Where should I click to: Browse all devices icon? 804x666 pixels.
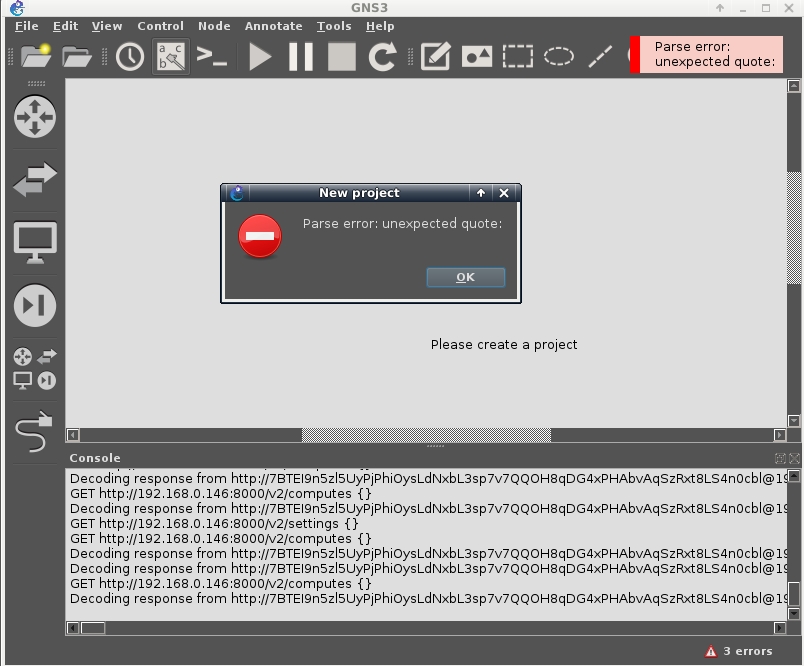[x=35, y=369]
